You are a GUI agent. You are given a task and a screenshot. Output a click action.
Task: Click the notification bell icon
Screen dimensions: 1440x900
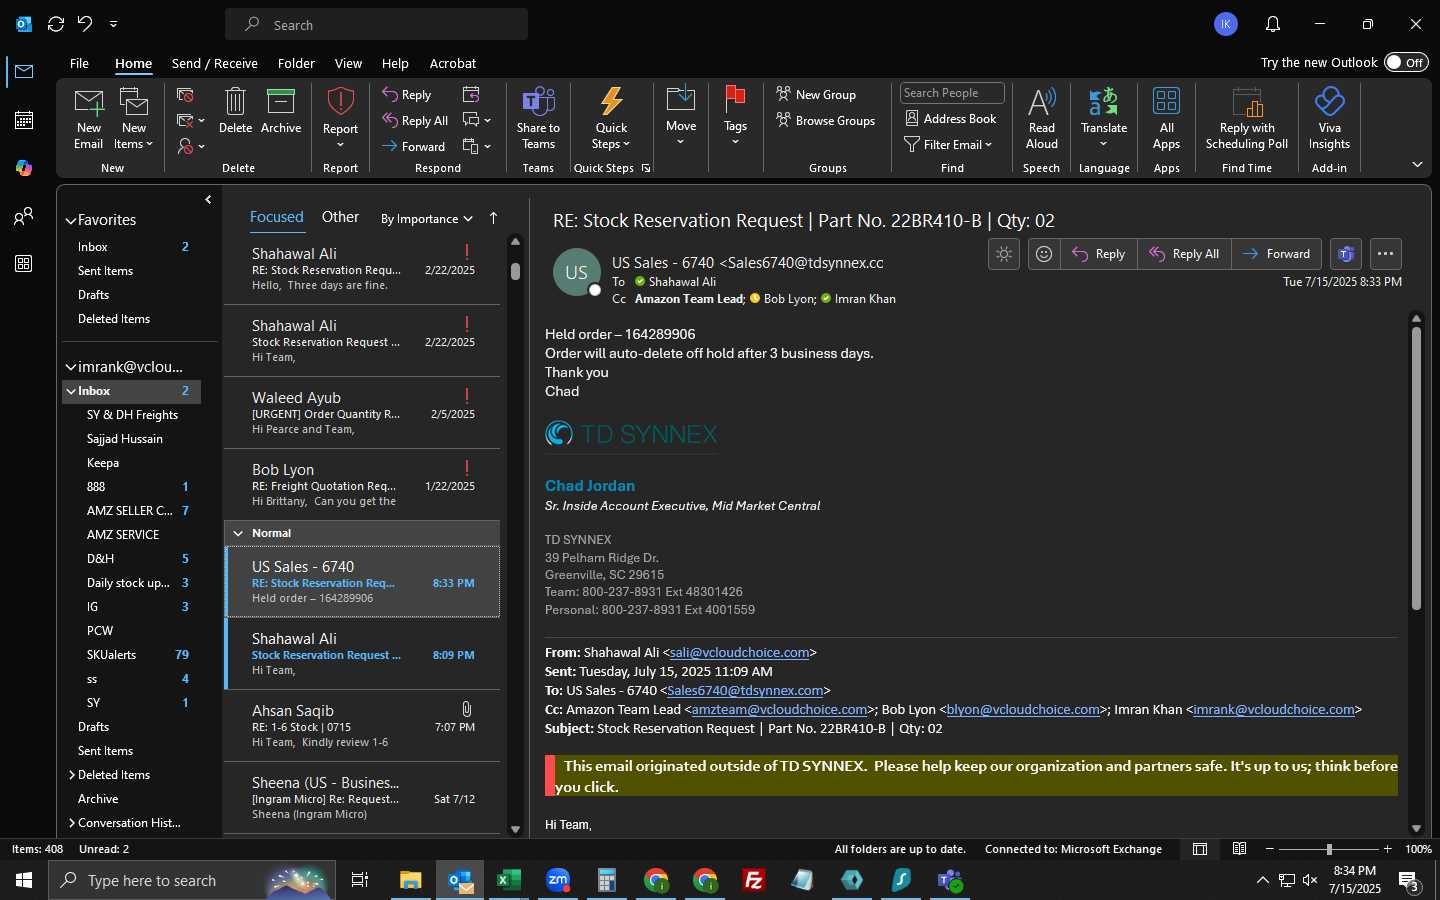pos(1273,24)
